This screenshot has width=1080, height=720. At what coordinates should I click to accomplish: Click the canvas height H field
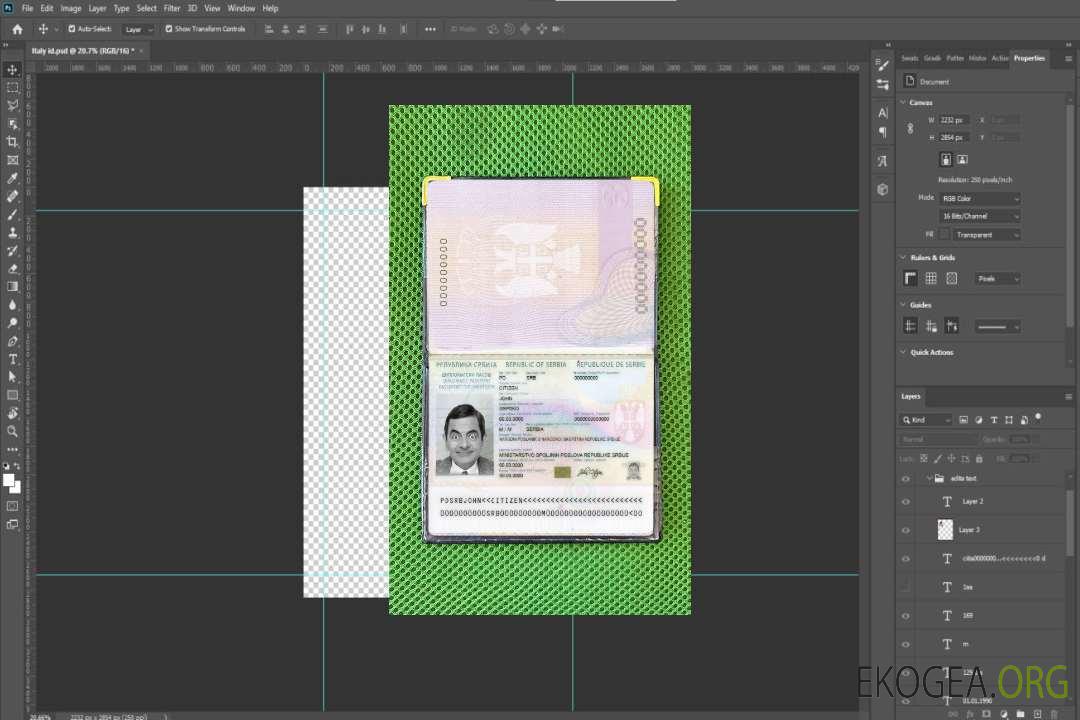click(x=954, y=138)
